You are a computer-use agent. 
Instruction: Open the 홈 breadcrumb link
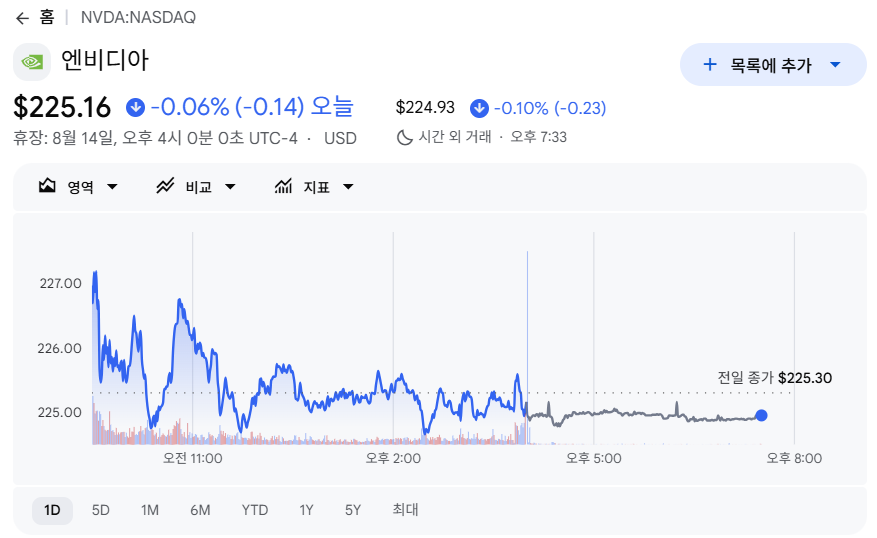click(47, 17)
